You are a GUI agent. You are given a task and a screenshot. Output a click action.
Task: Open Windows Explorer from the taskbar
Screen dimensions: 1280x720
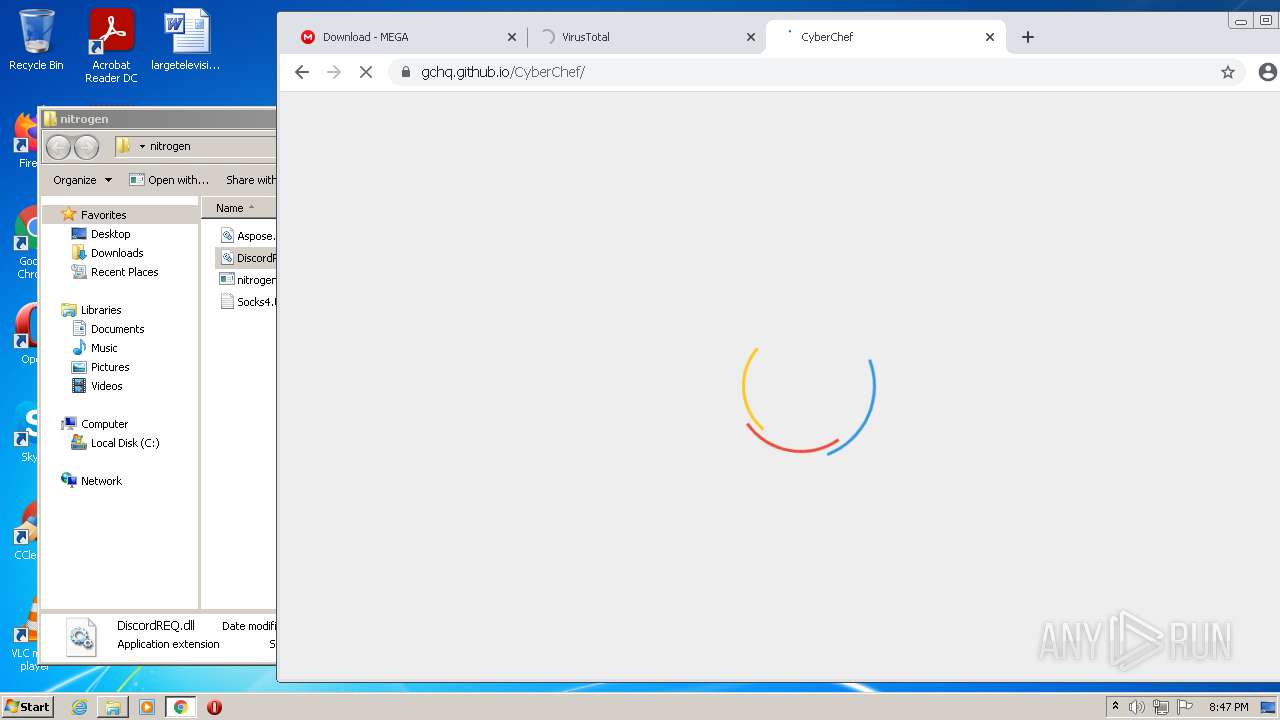pos(113,707)
